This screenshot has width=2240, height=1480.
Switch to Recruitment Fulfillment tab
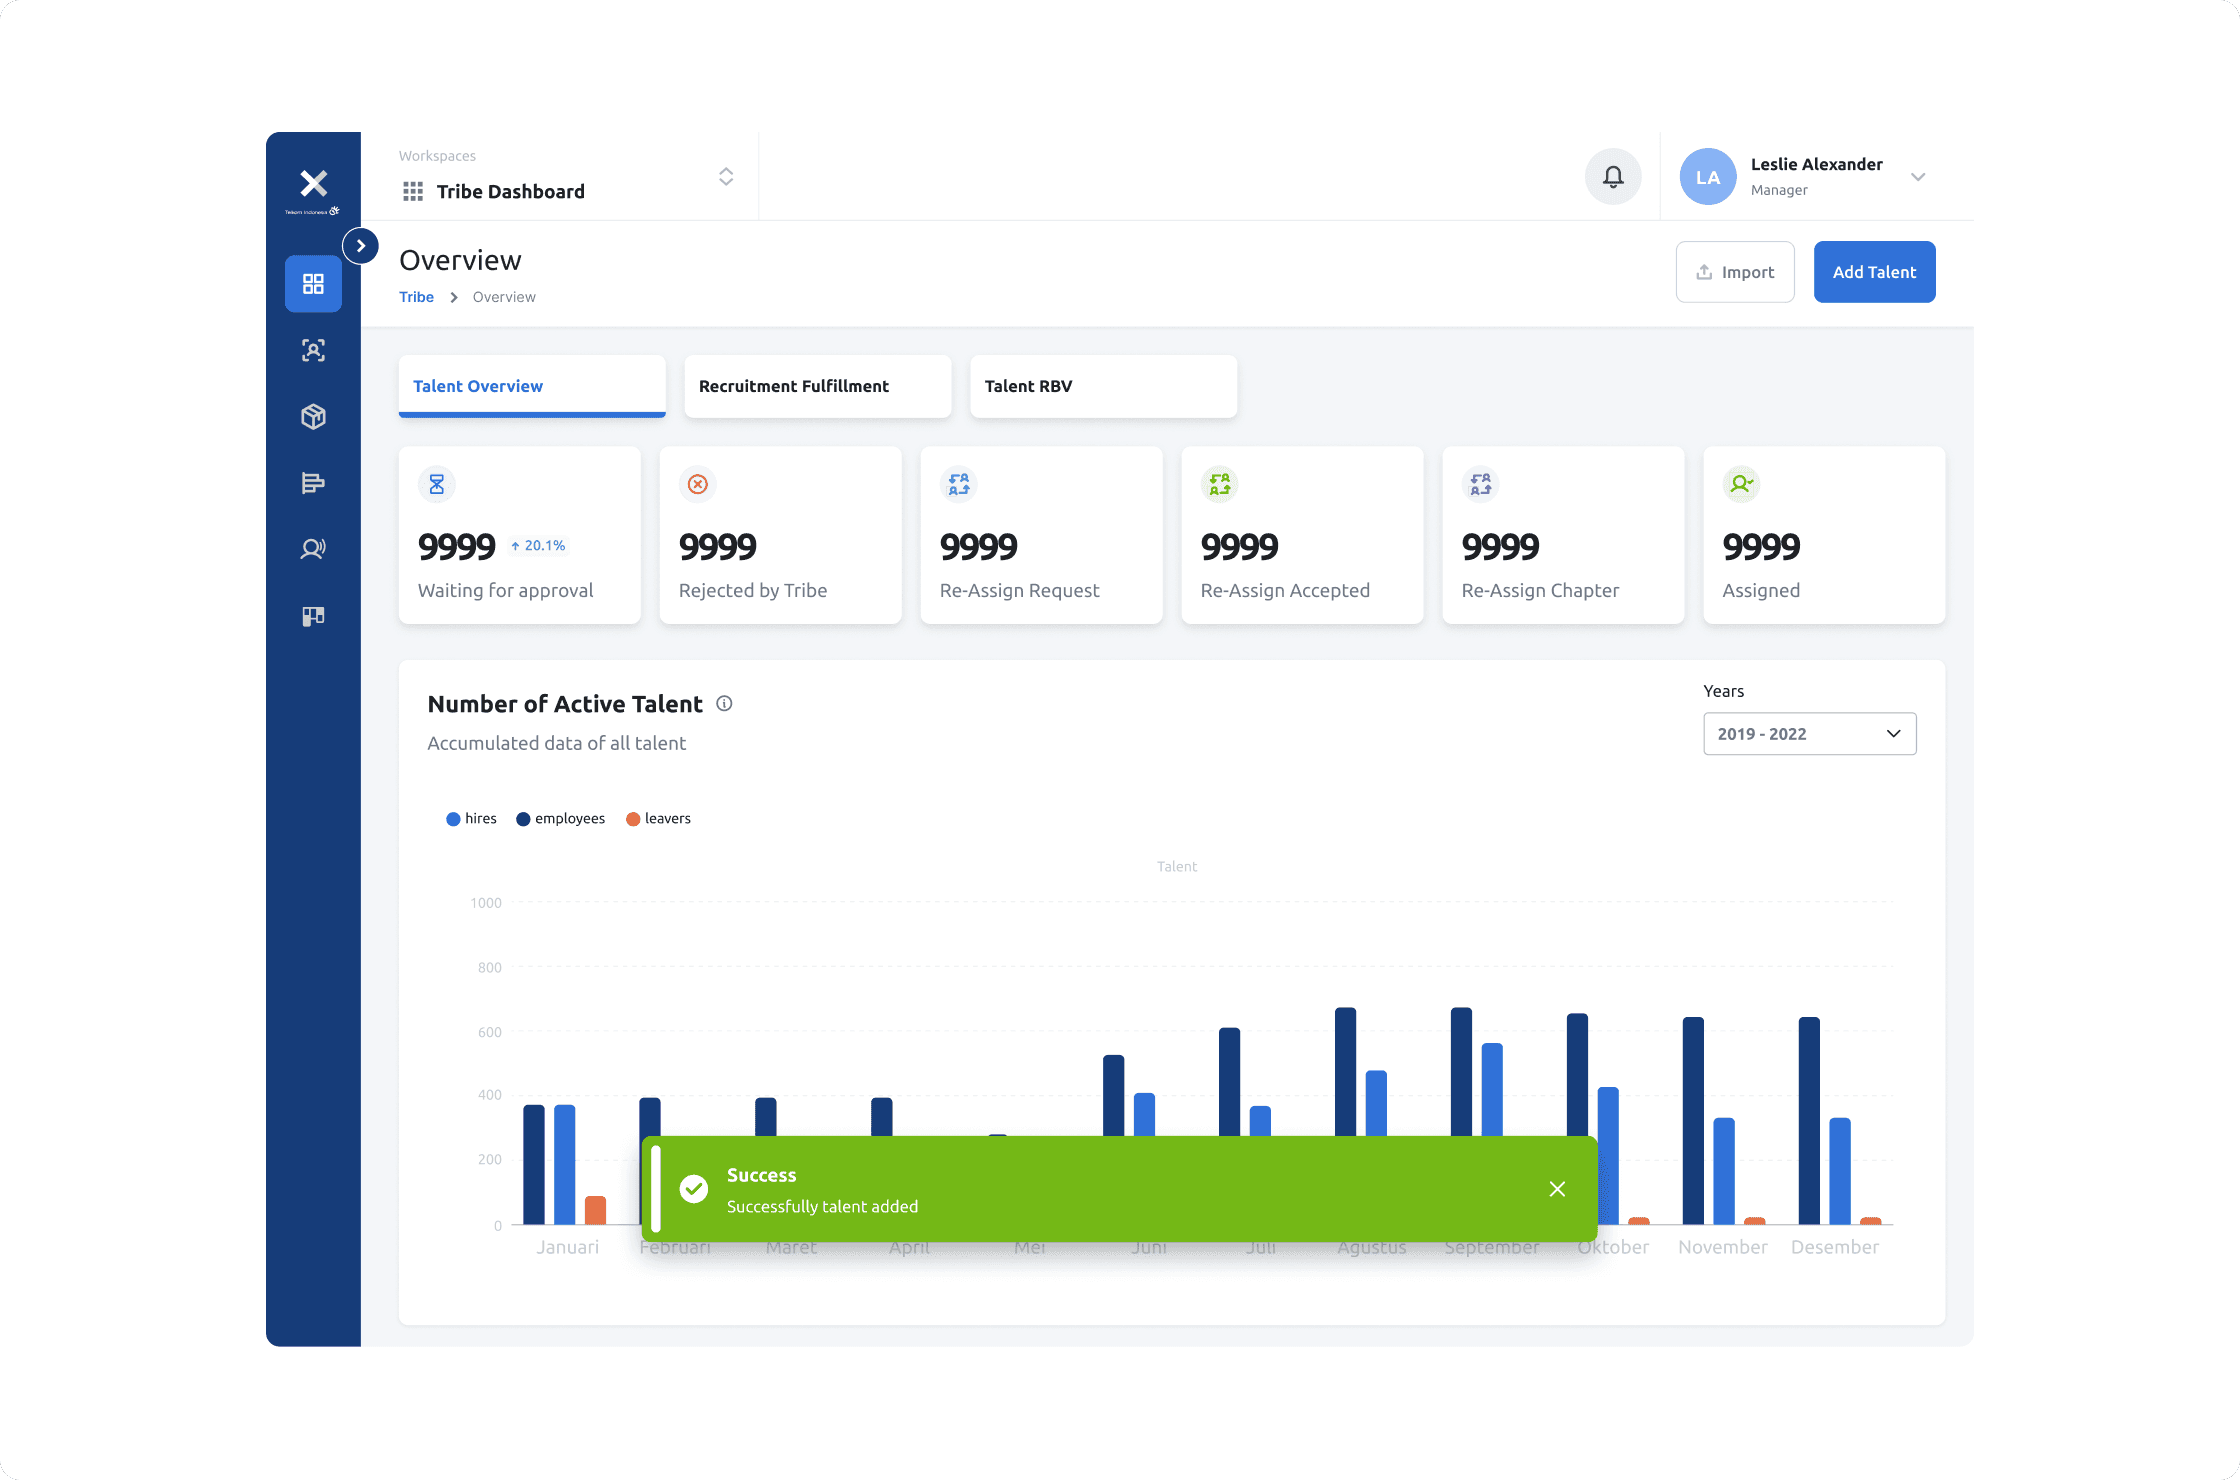817,386
